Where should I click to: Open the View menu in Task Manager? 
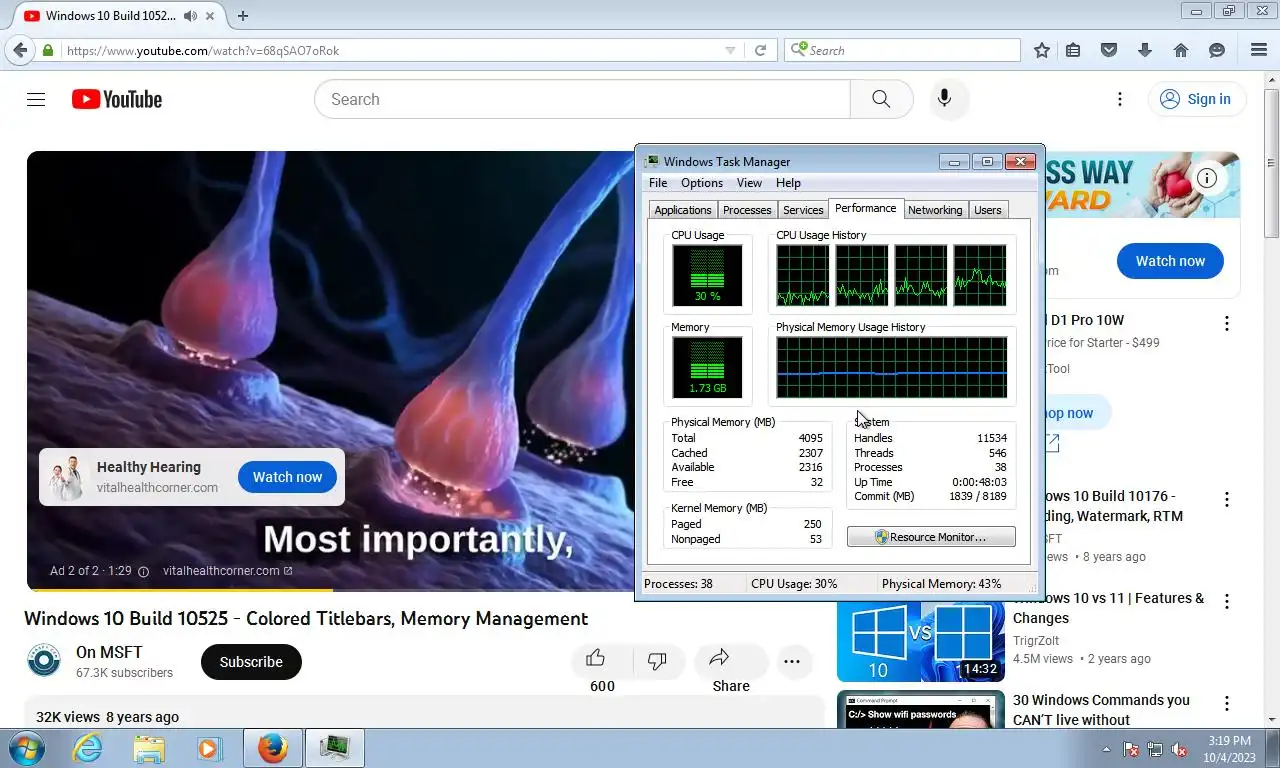749,183
